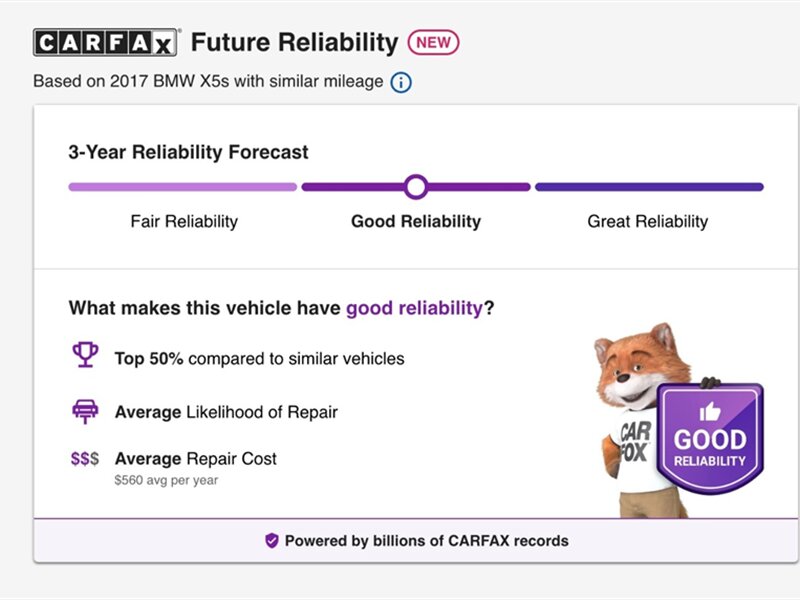
Task: Click the 3-Year Reliability Forecast heading
Action: click(x=188, y=153)
